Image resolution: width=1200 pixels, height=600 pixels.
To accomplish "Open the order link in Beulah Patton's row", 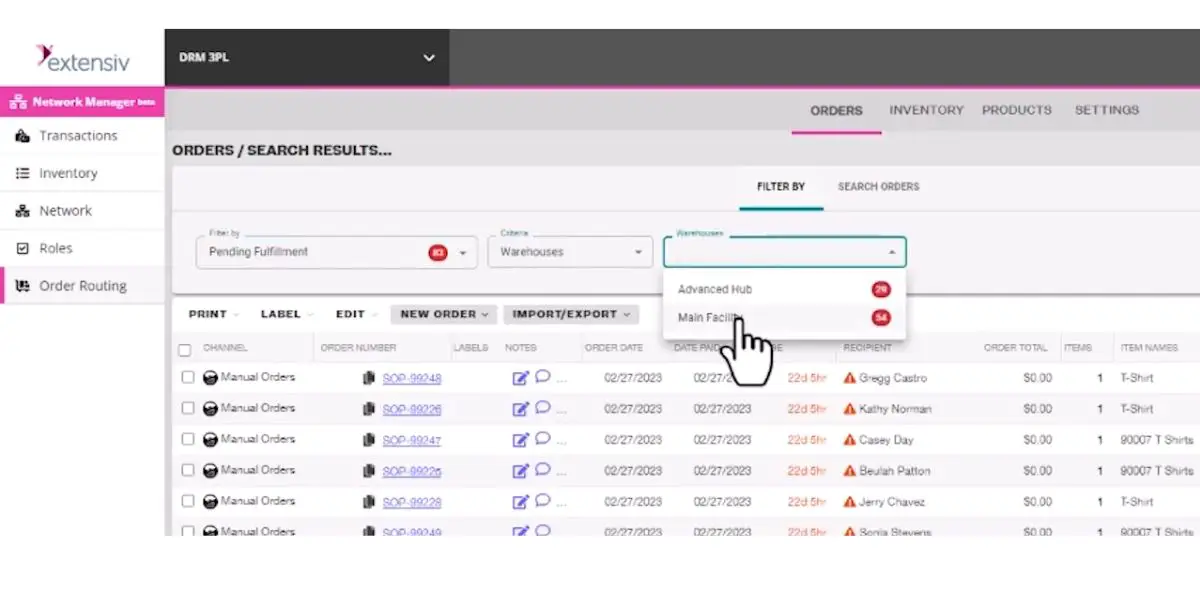I will point(412,472).
